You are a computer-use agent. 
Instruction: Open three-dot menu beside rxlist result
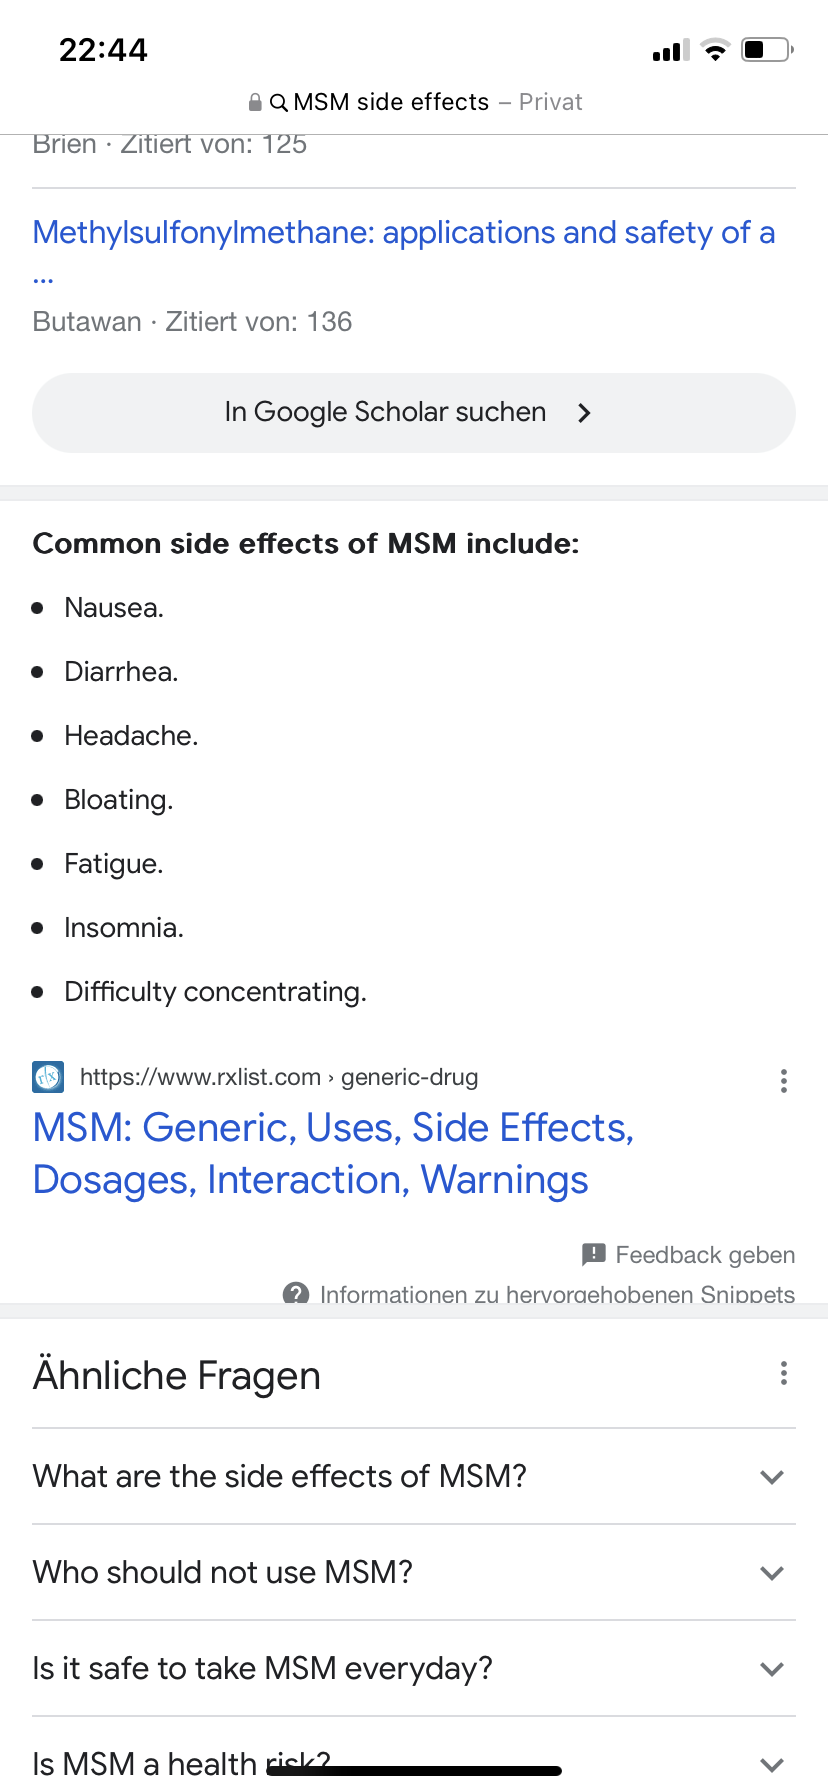(784, 1081)
